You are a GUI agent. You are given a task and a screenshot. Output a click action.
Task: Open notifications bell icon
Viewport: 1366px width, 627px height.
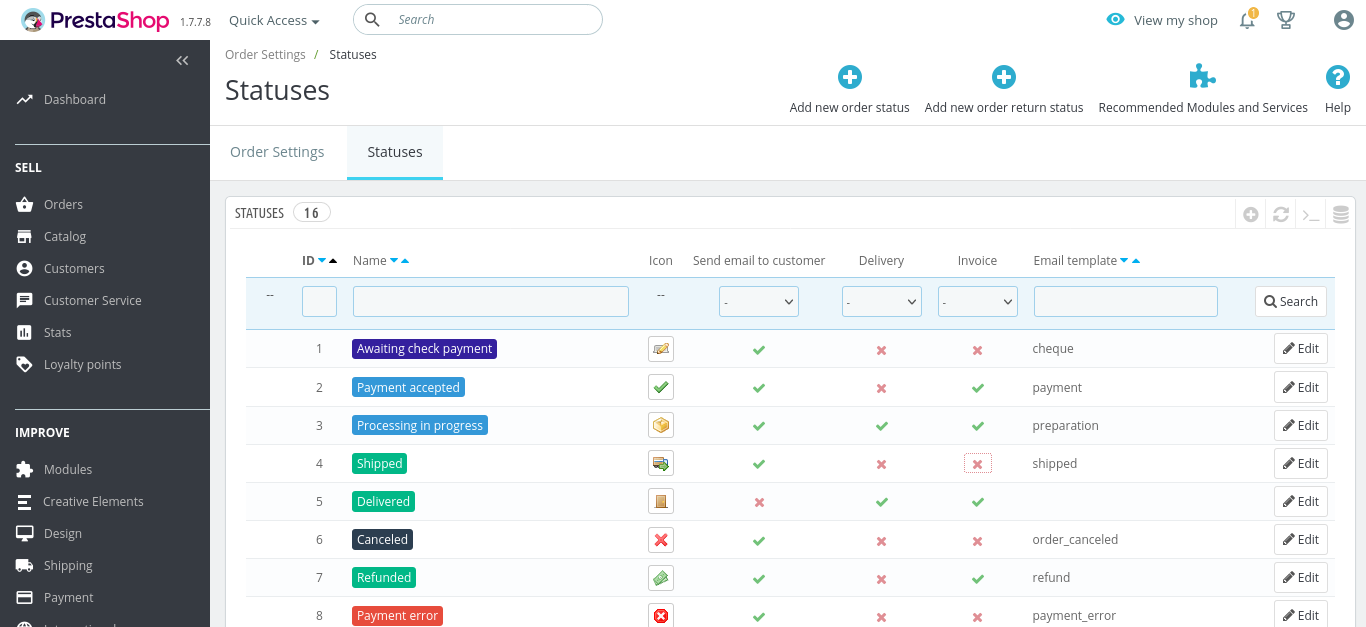(1247, 20)
